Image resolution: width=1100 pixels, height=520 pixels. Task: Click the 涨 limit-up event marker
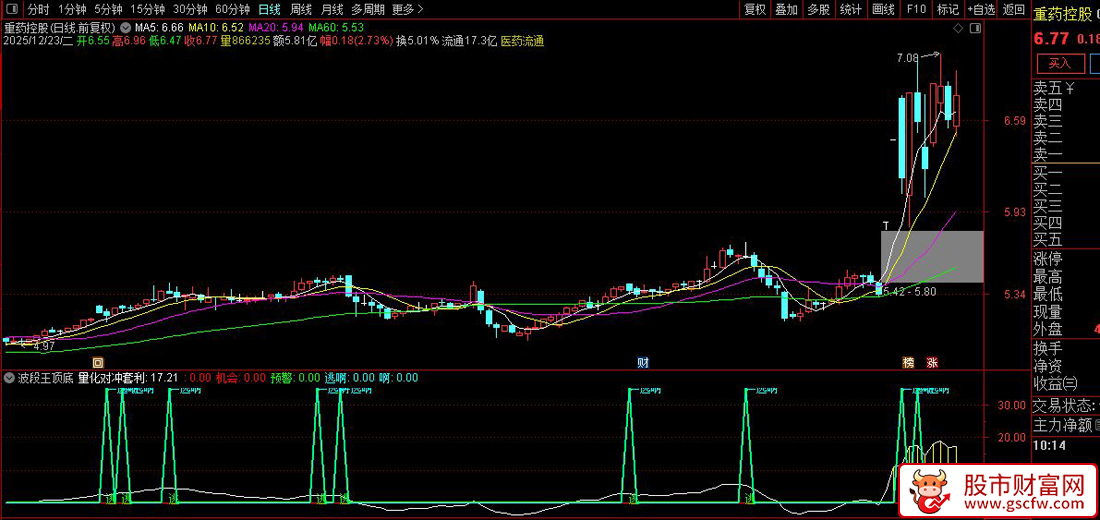coord(932,363)
